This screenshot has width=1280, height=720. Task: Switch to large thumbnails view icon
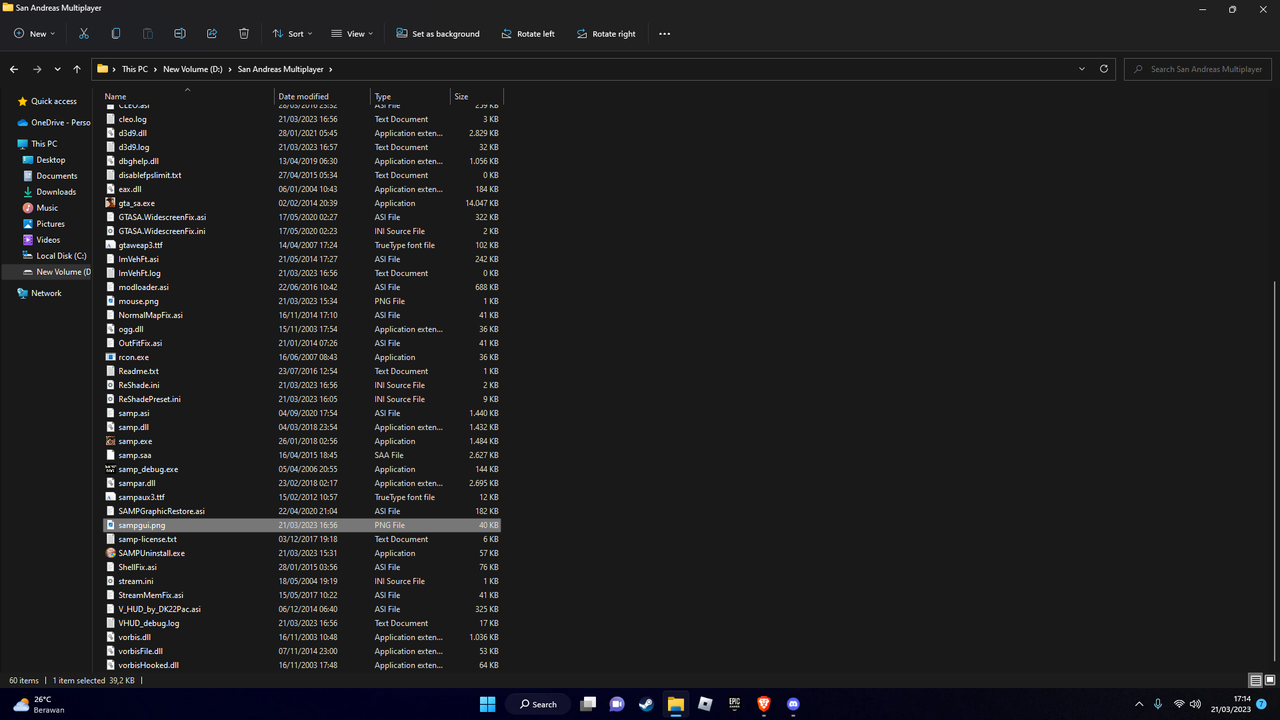(x=1268, y=681)
